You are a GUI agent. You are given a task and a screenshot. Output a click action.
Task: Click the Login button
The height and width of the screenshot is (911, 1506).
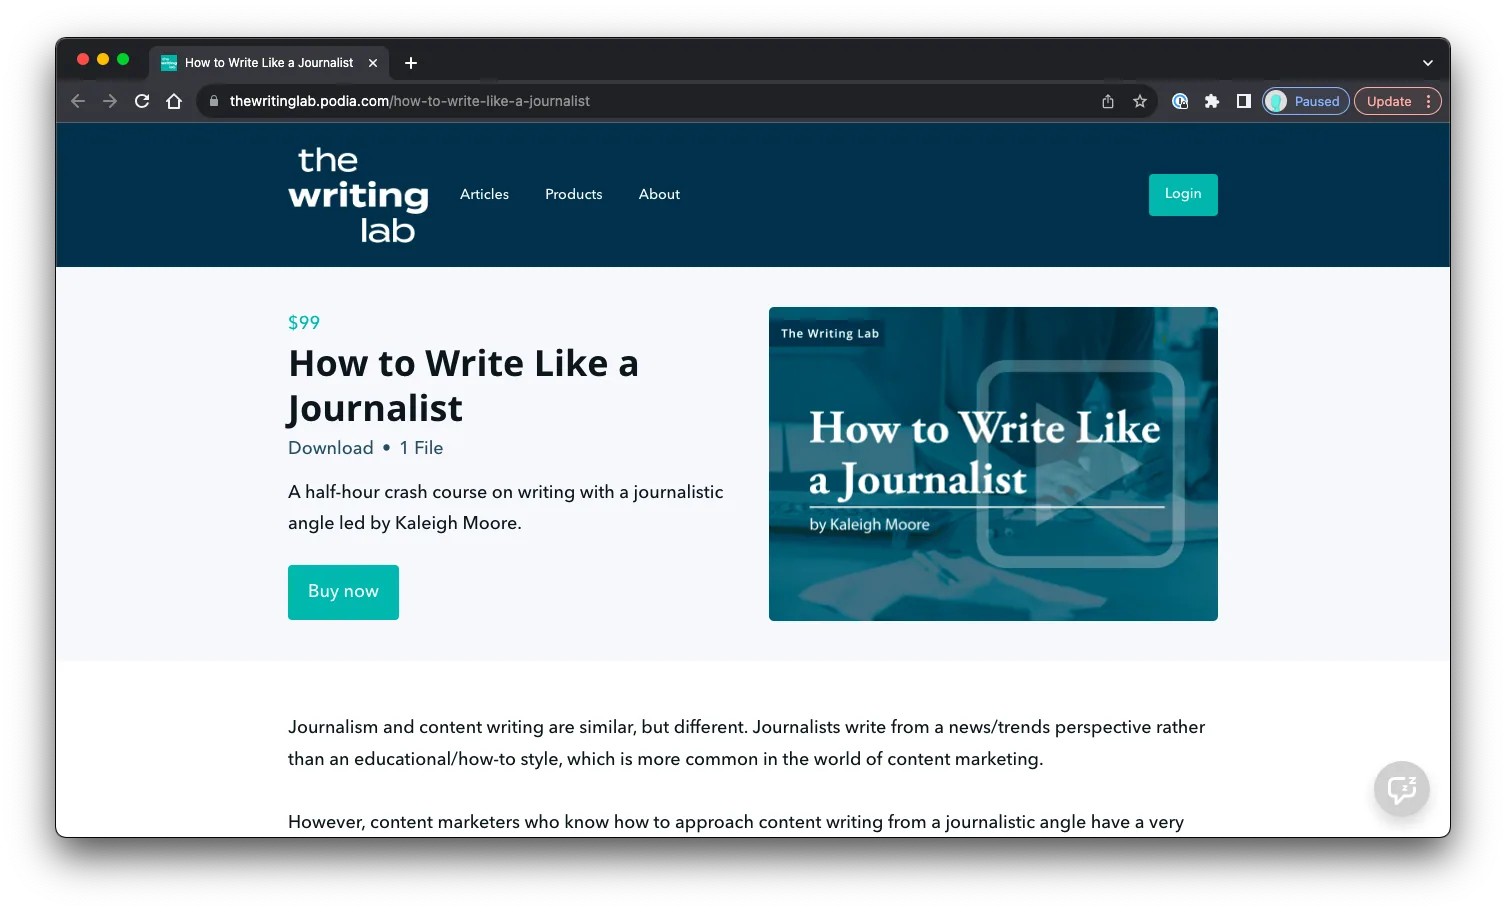click(x=1183, y=194)
